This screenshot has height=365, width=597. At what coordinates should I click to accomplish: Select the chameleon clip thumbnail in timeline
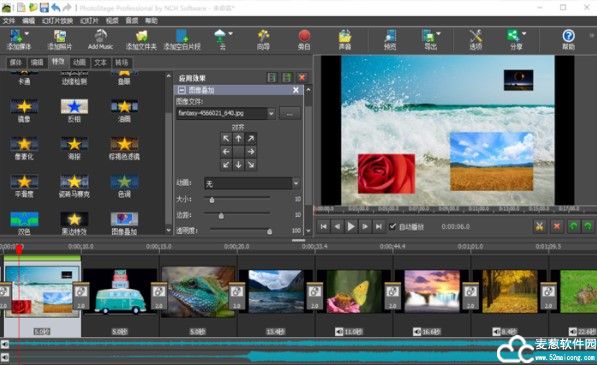tap(198, 292)
